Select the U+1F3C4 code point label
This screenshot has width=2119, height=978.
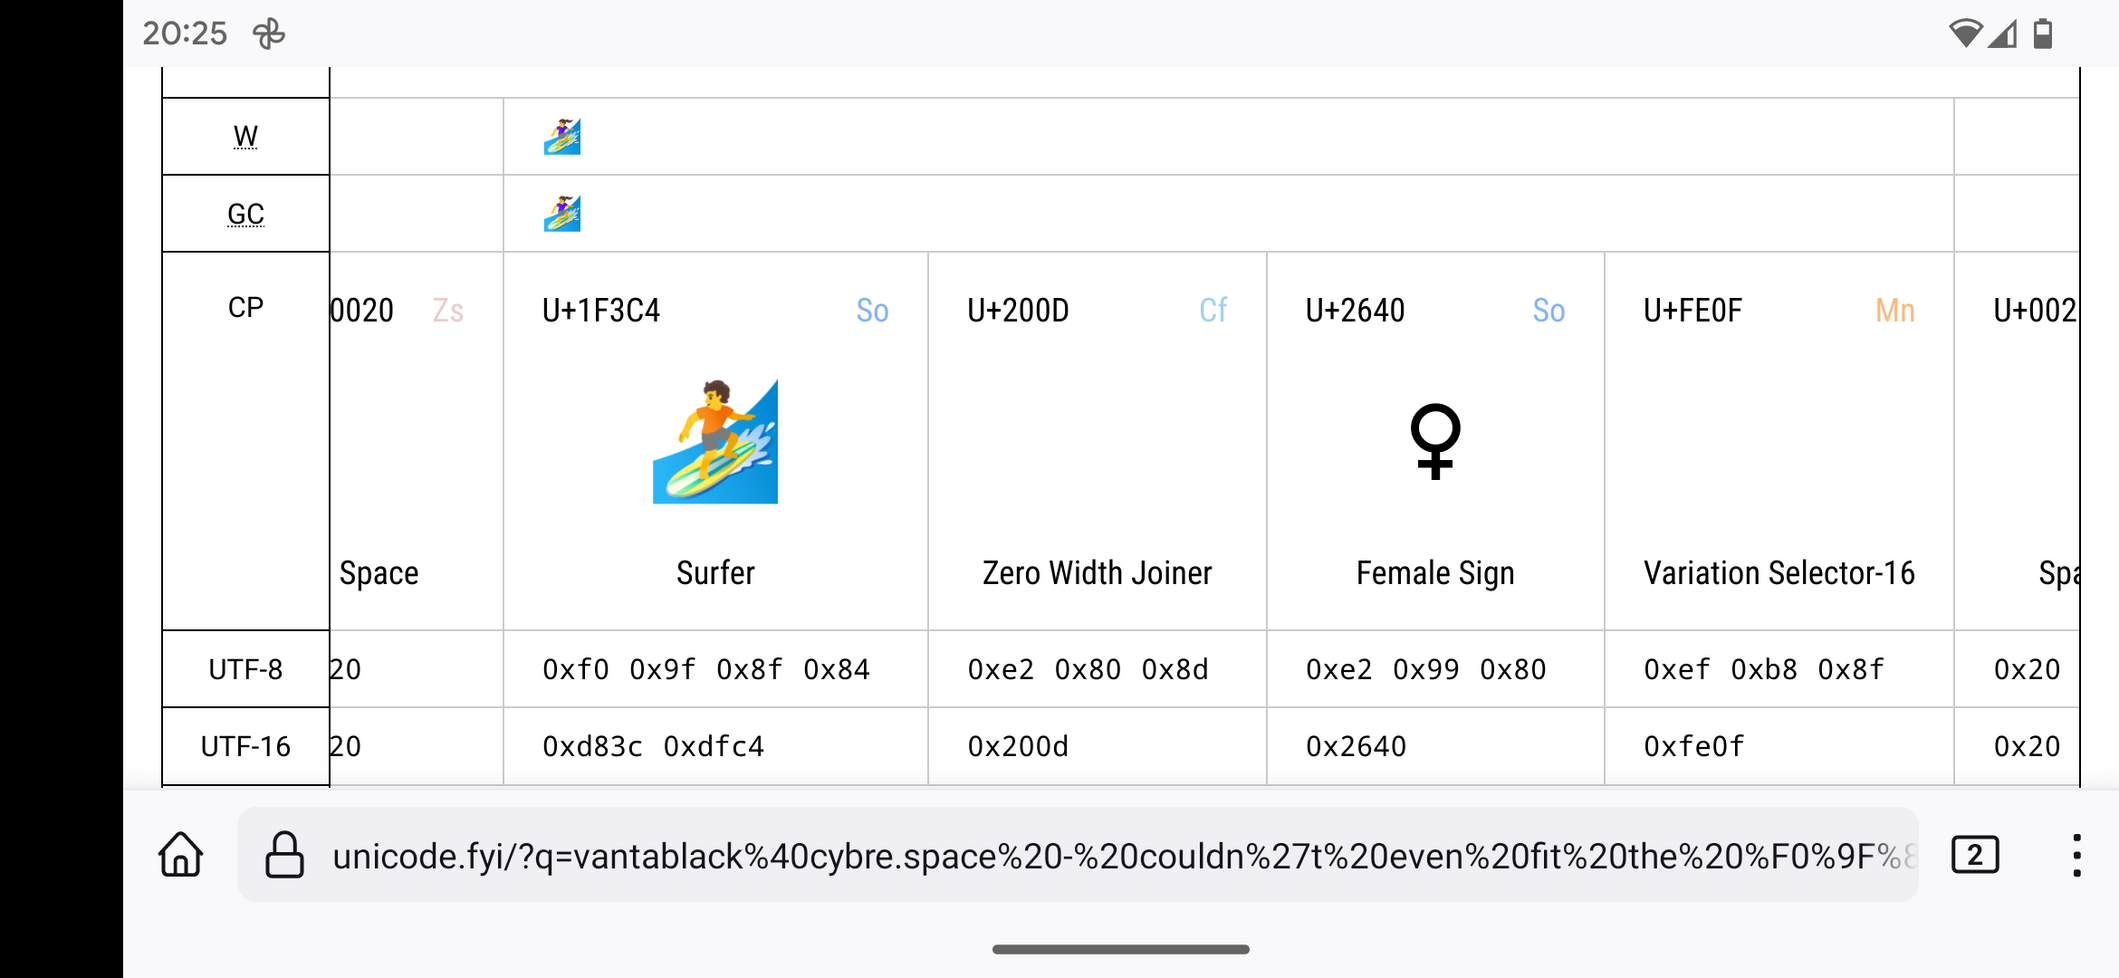[x=601, y=311]
